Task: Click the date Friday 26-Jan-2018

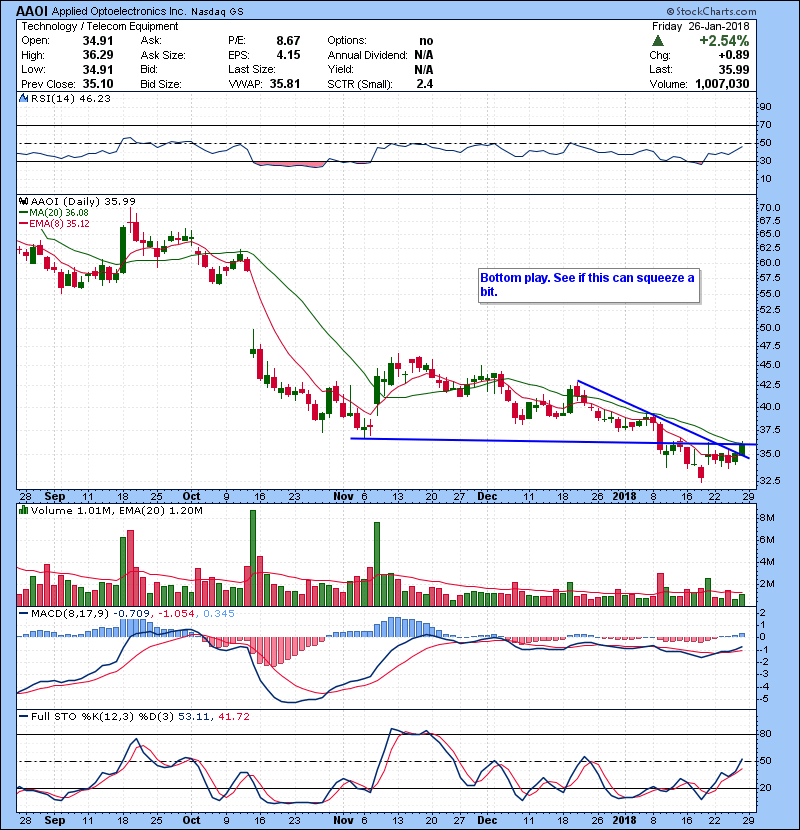Action: pos(700,26)
